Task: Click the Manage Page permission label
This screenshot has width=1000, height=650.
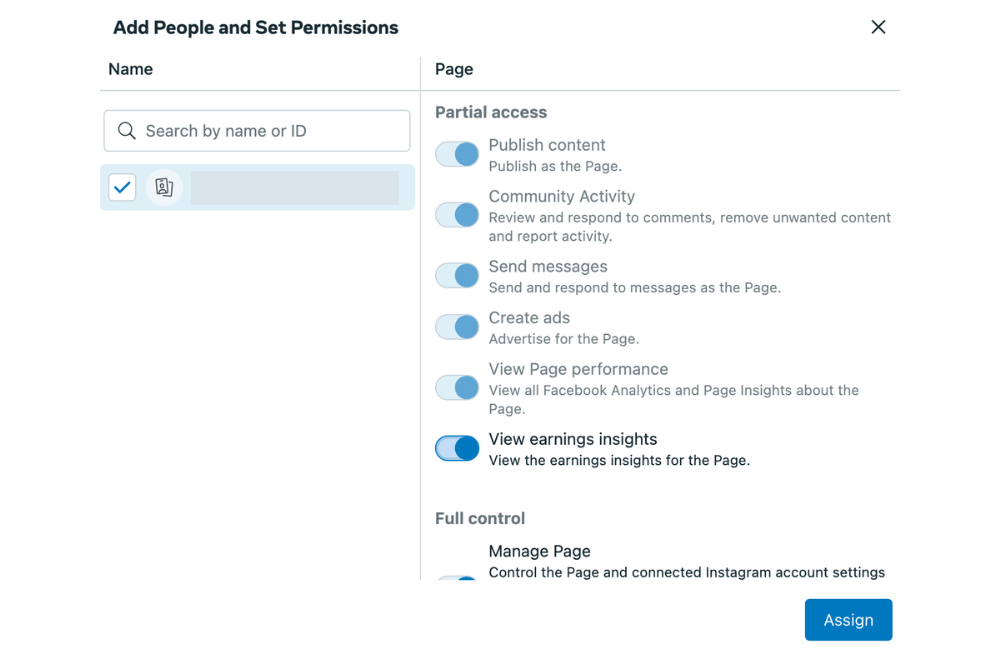Action: [539, 551]
